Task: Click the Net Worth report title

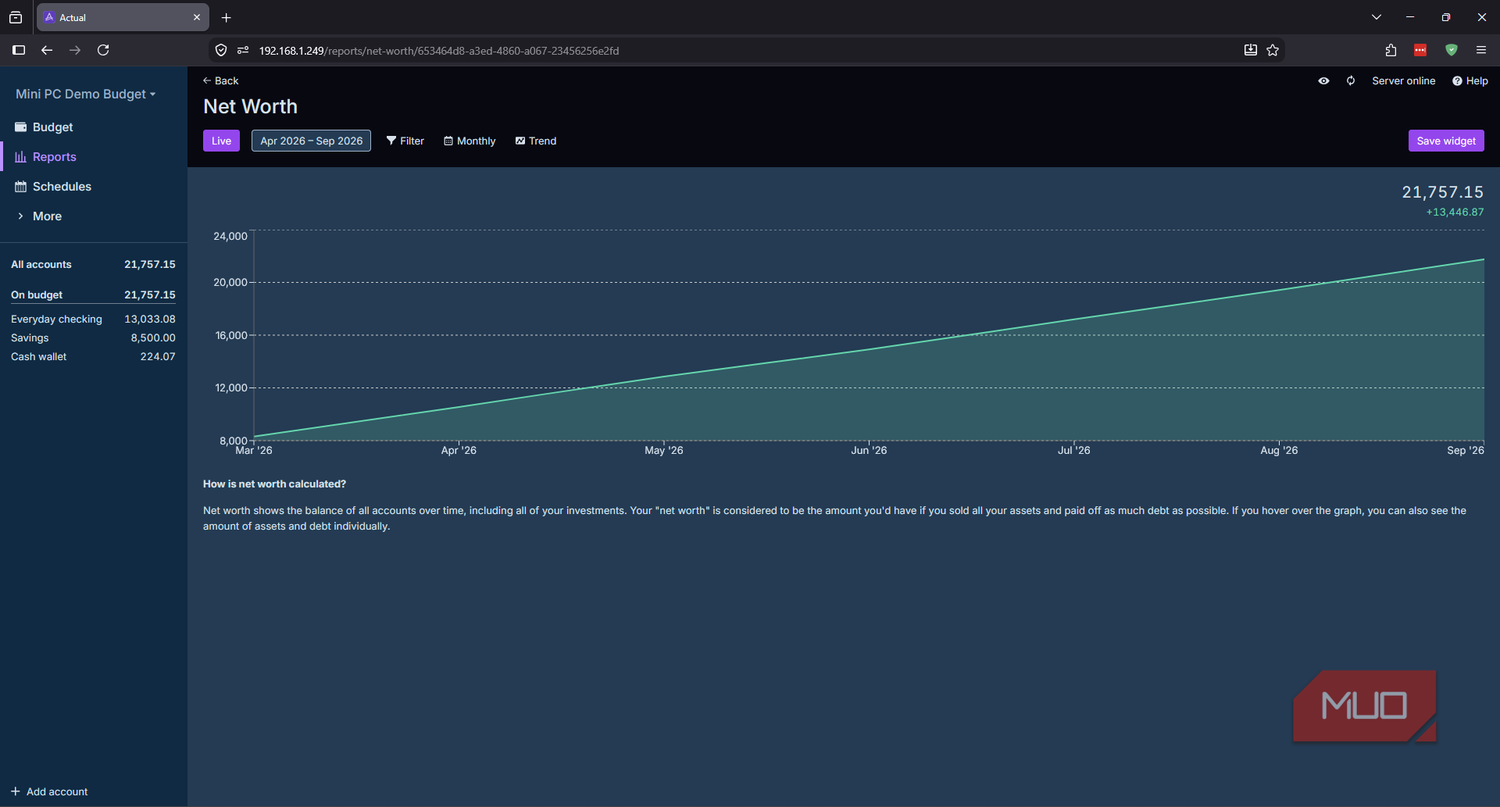Action: (250, 107)
